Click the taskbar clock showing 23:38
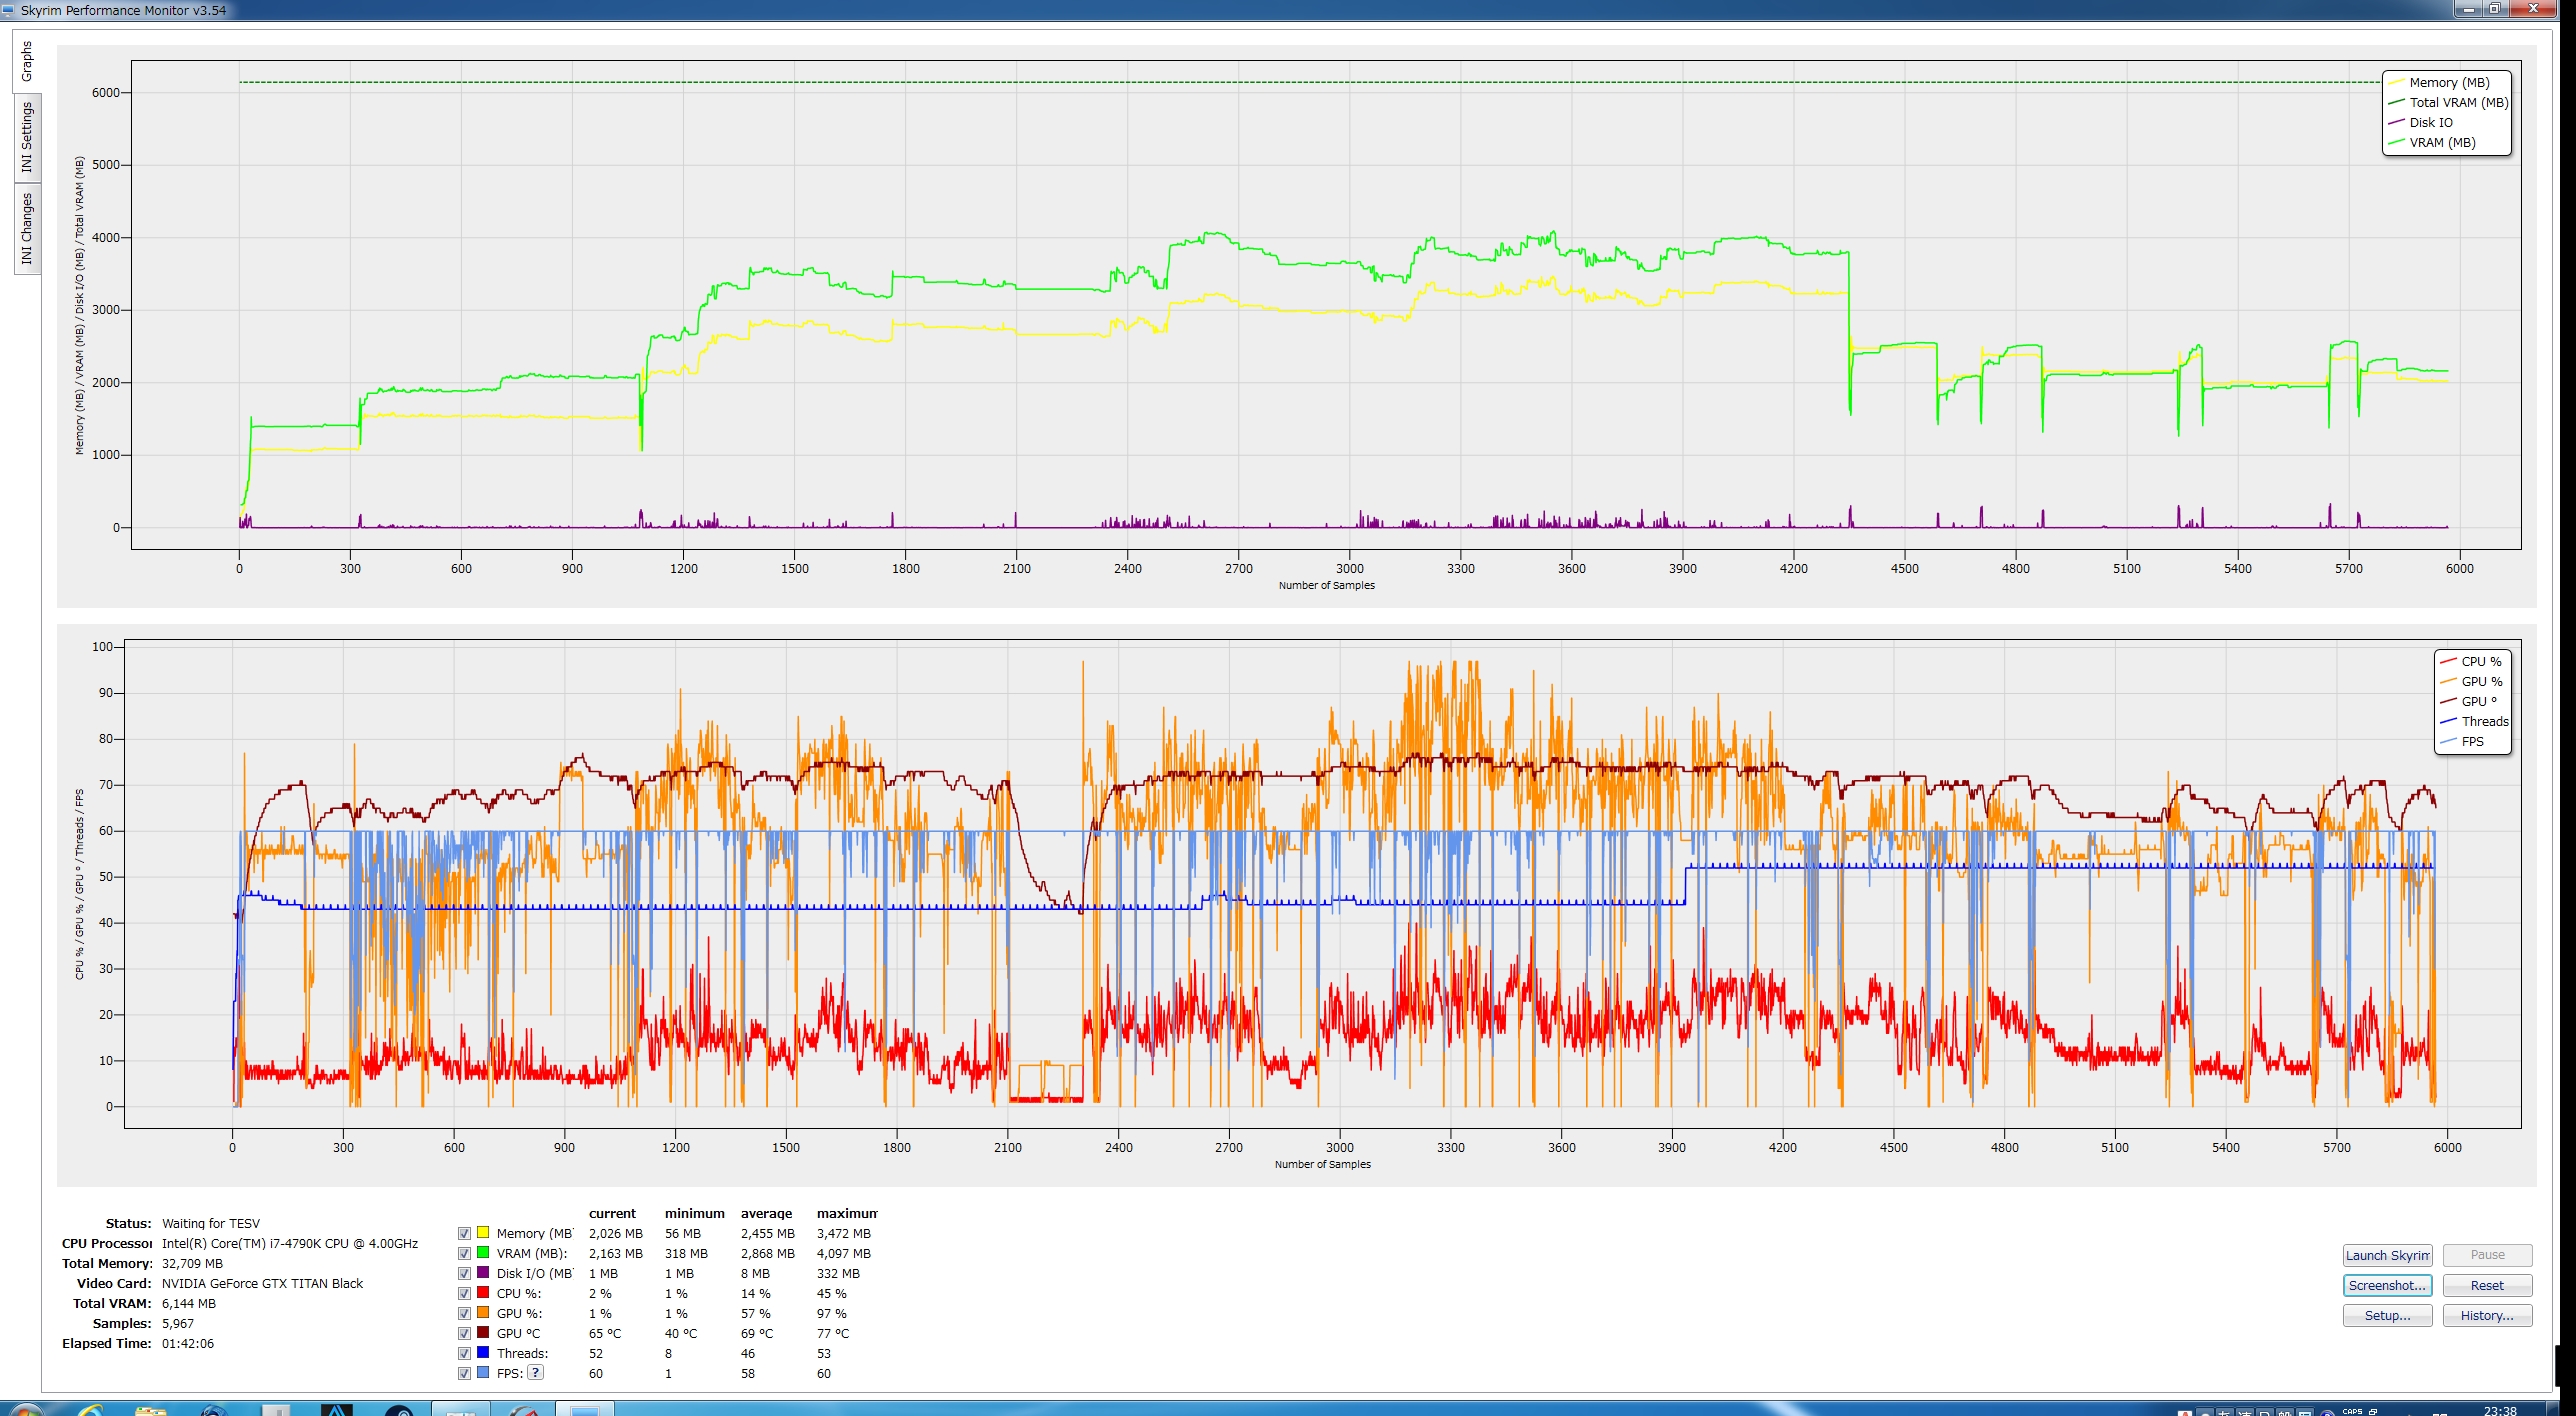2576x1416 pixels. (2499, 1410)
